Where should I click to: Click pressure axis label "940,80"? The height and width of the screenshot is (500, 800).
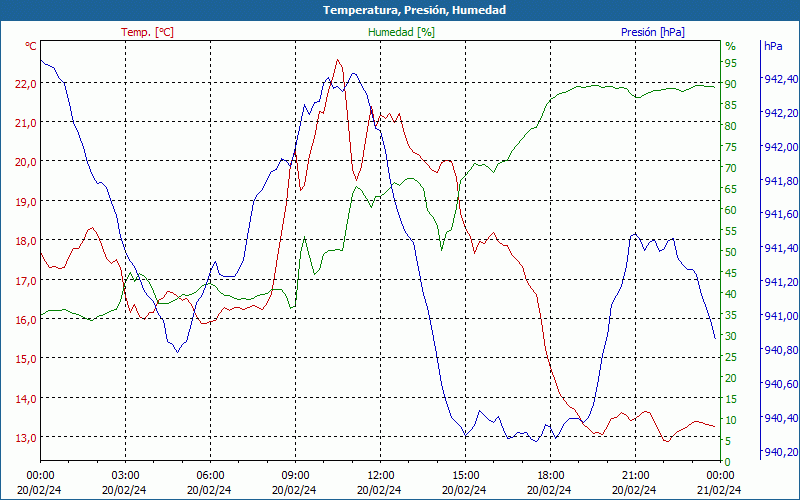click(780, 350)
